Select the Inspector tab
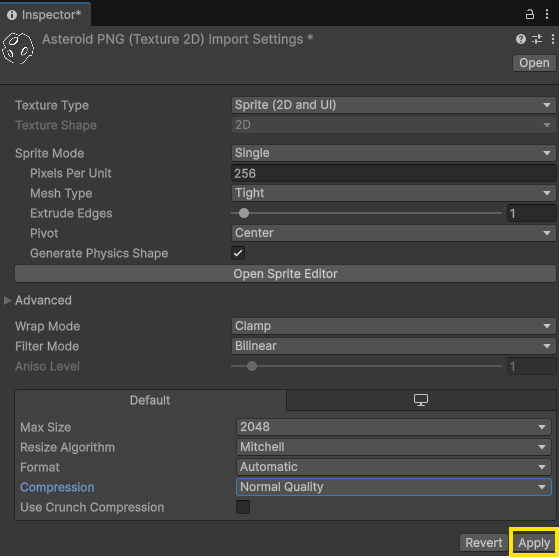This screenshot has height=558, width=560. click(45, 15)
